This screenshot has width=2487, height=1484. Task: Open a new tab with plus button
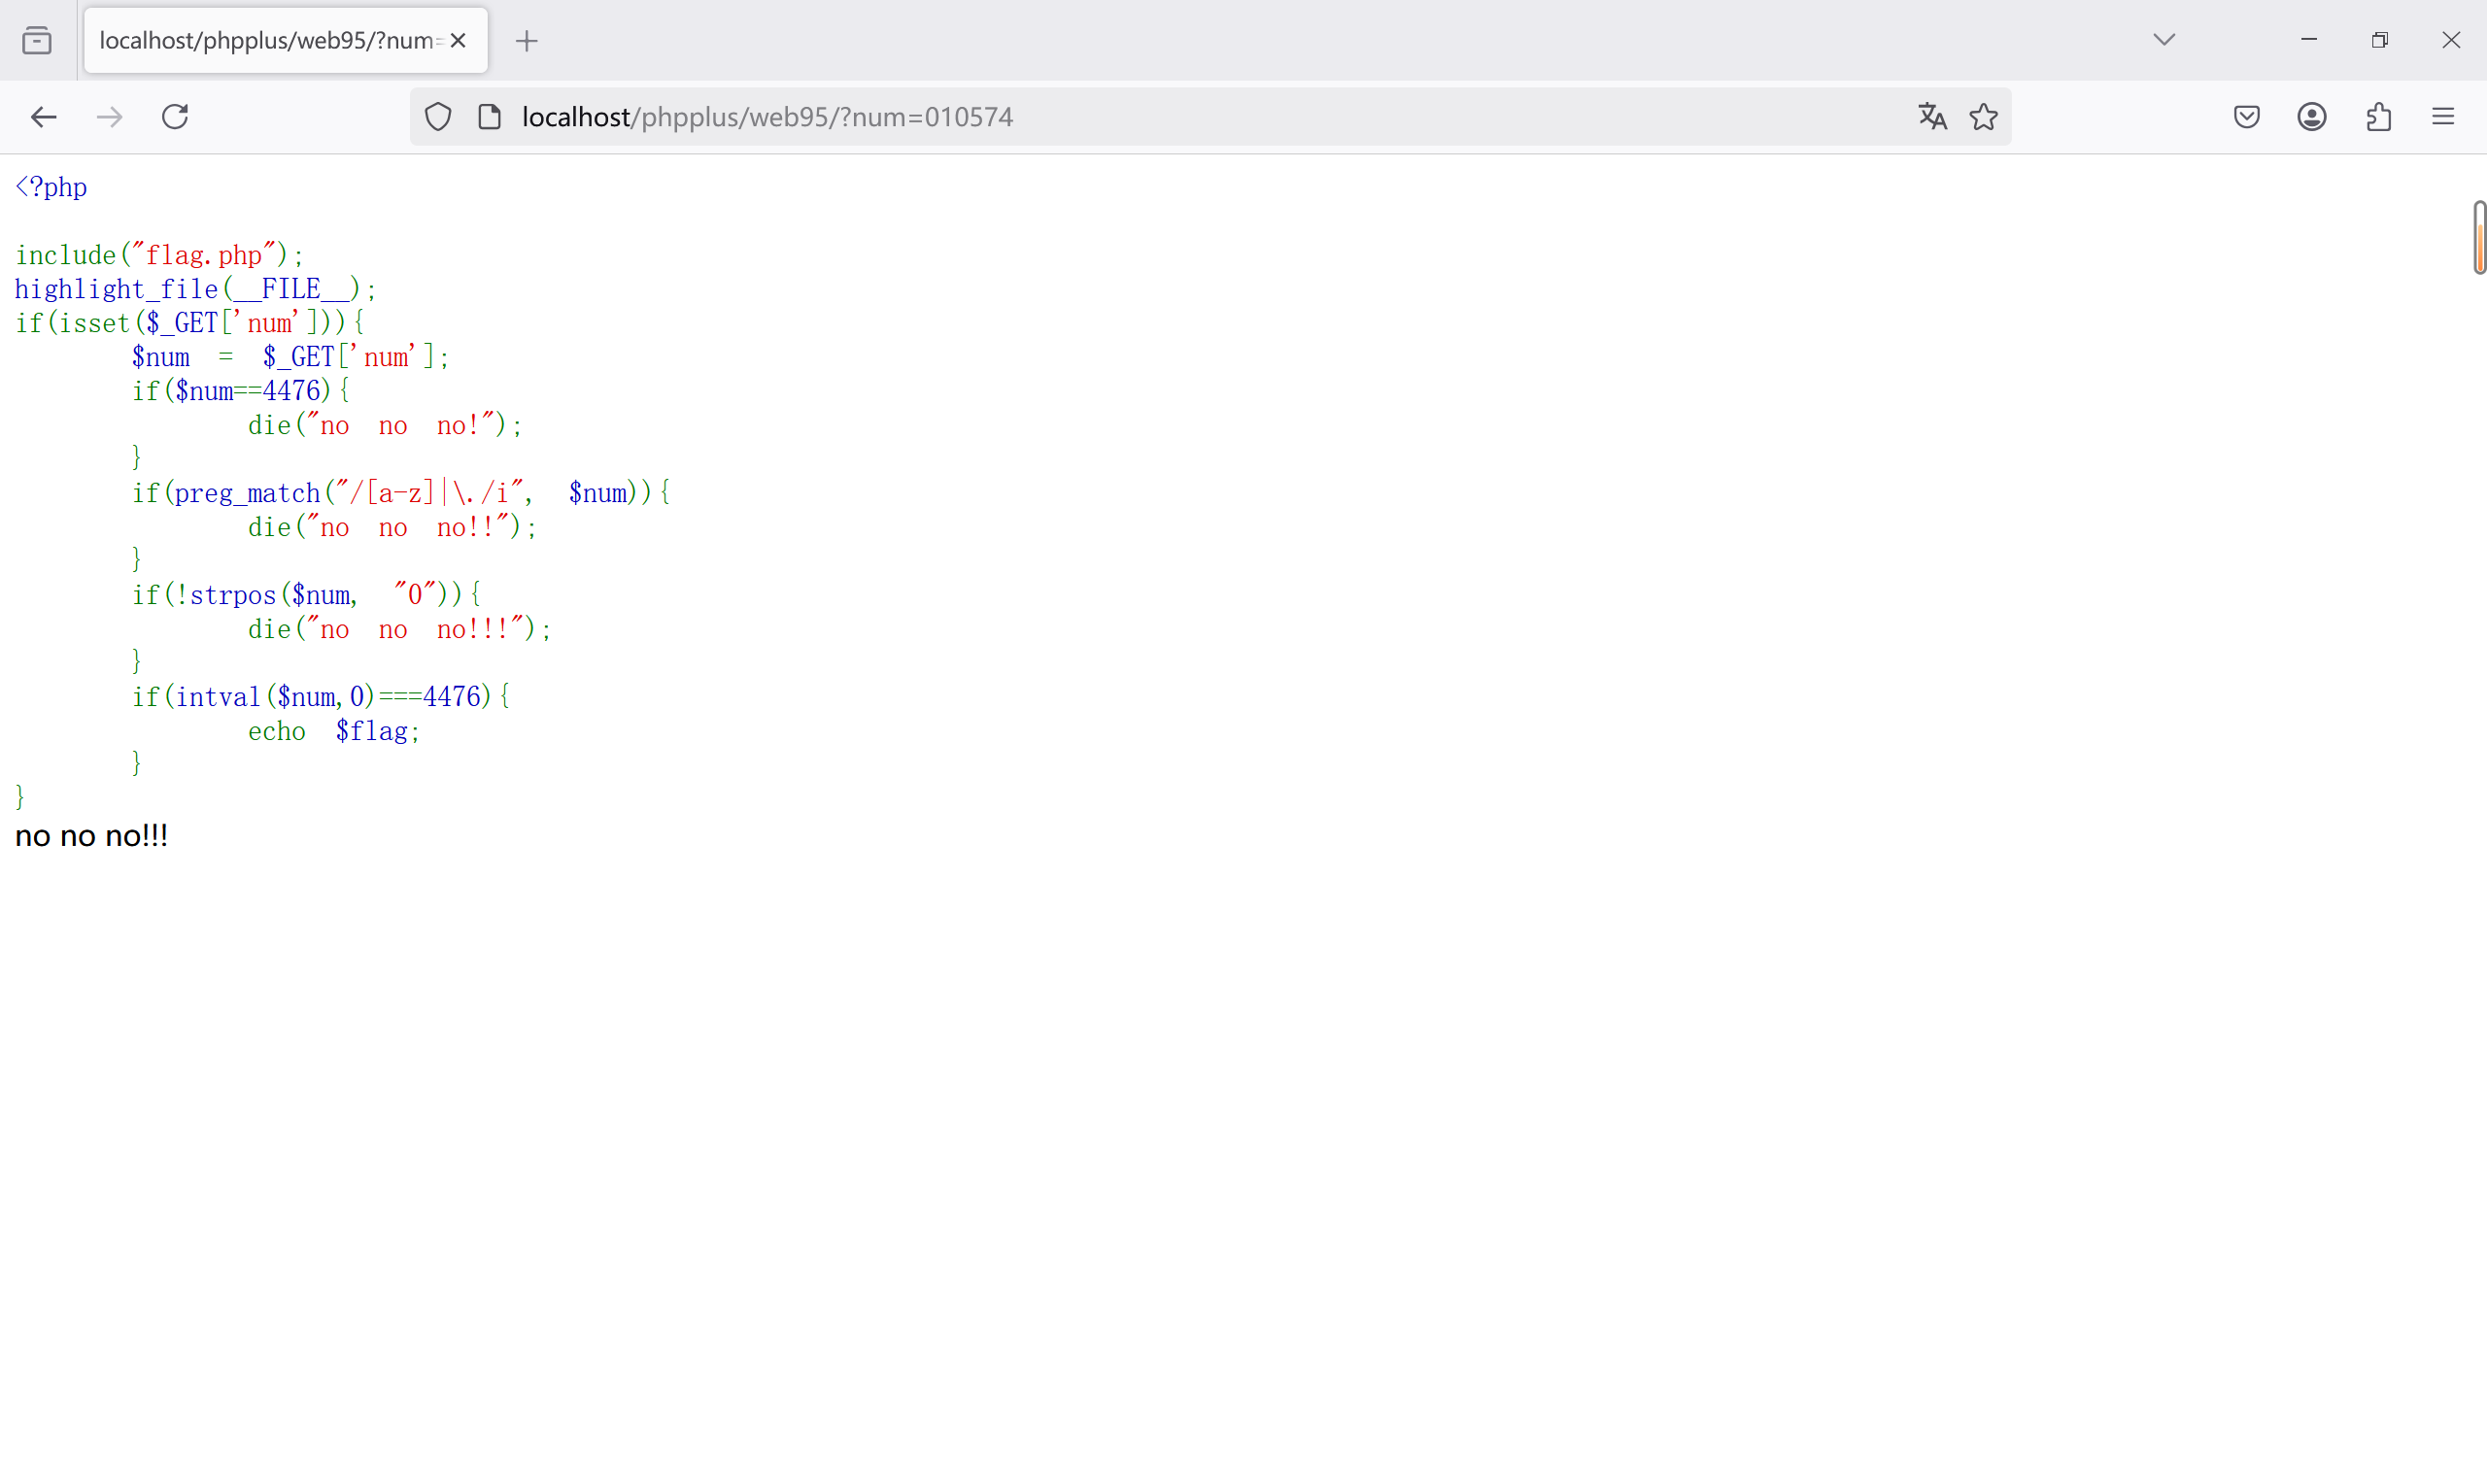(527, 41)
